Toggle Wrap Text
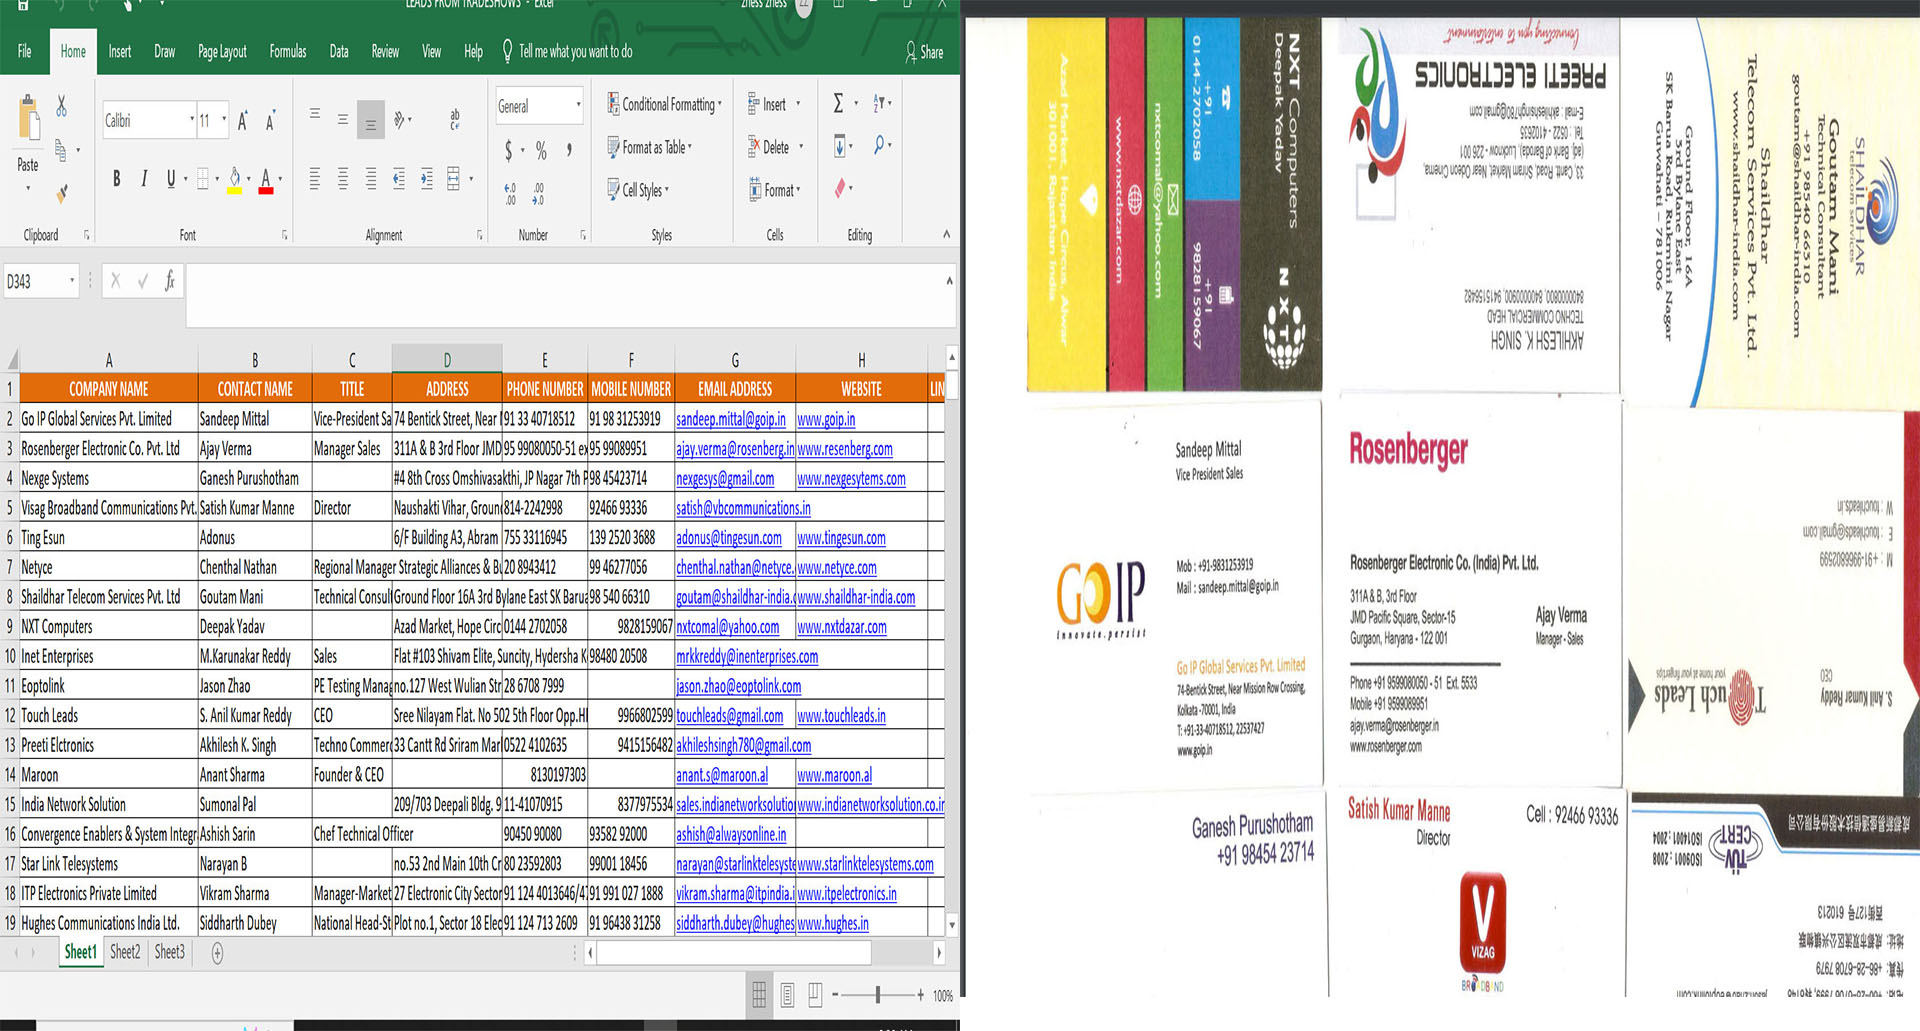This screenshot has width=1920, height=1031. tap(455, 120)
